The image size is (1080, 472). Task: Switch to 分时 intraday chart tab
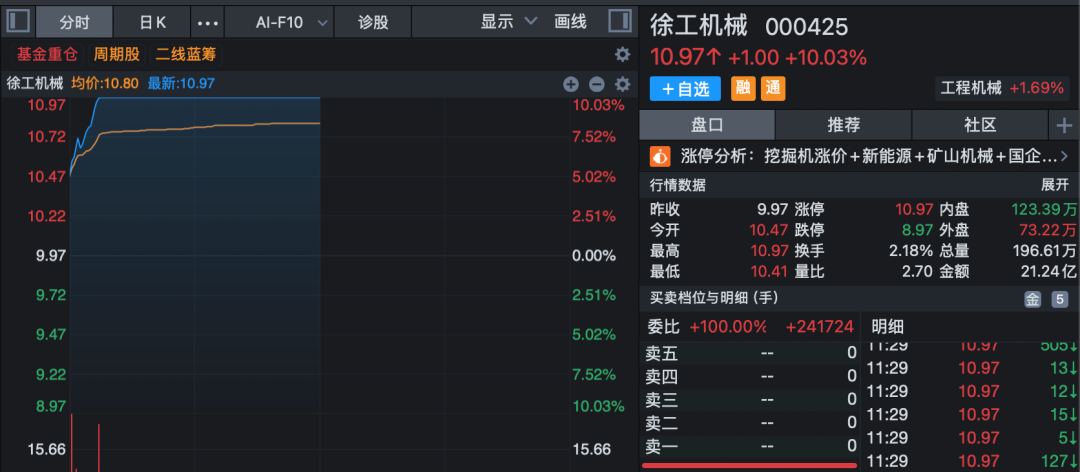click(x=74, y=22)
